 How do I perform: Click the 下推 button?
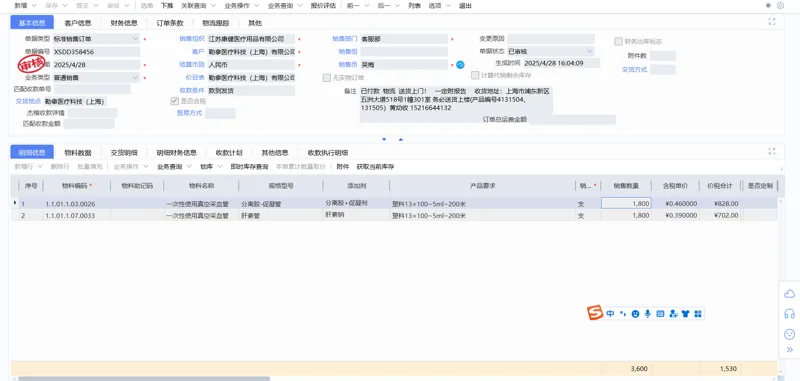[167, 6]
